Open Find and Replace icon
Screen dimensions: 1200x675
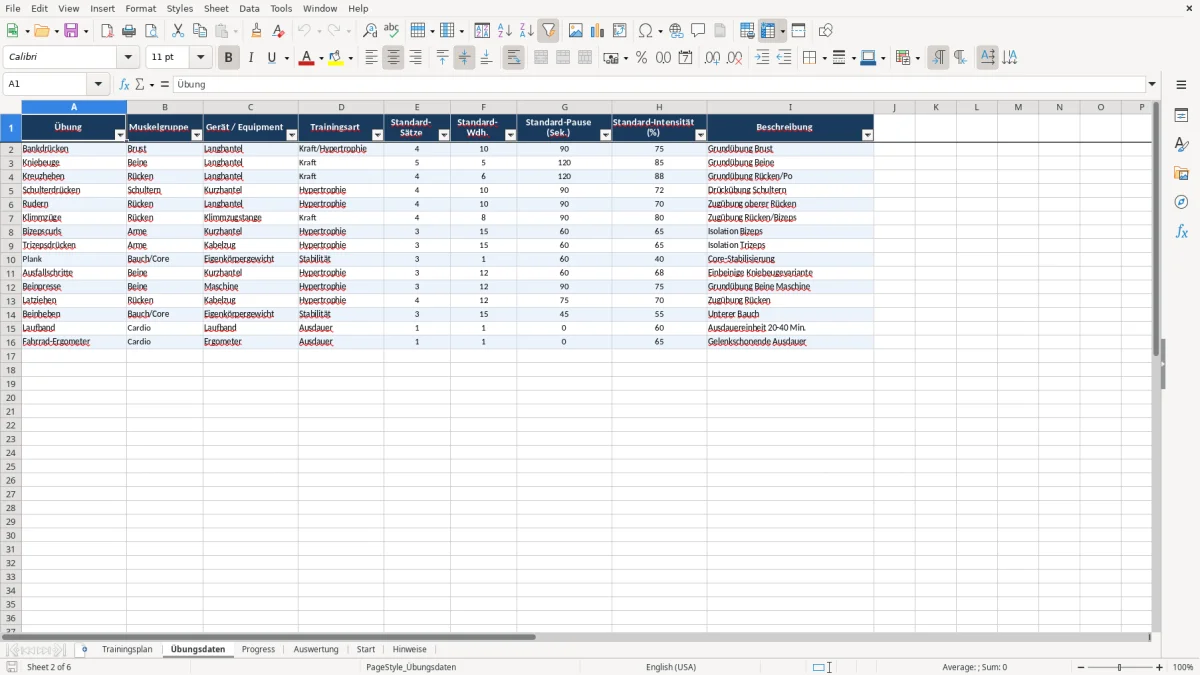click(x=370, y=31)
